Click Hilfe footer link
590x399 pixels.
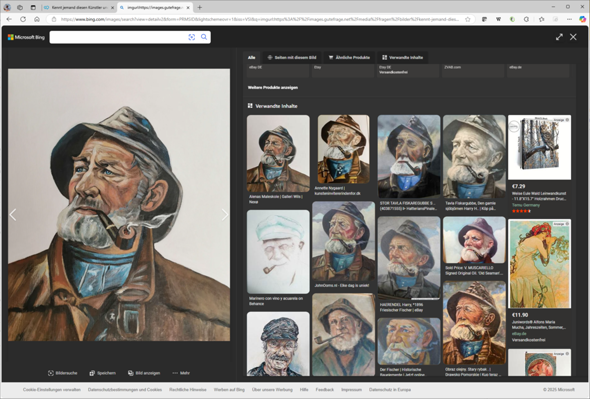[x=304, y=390]
